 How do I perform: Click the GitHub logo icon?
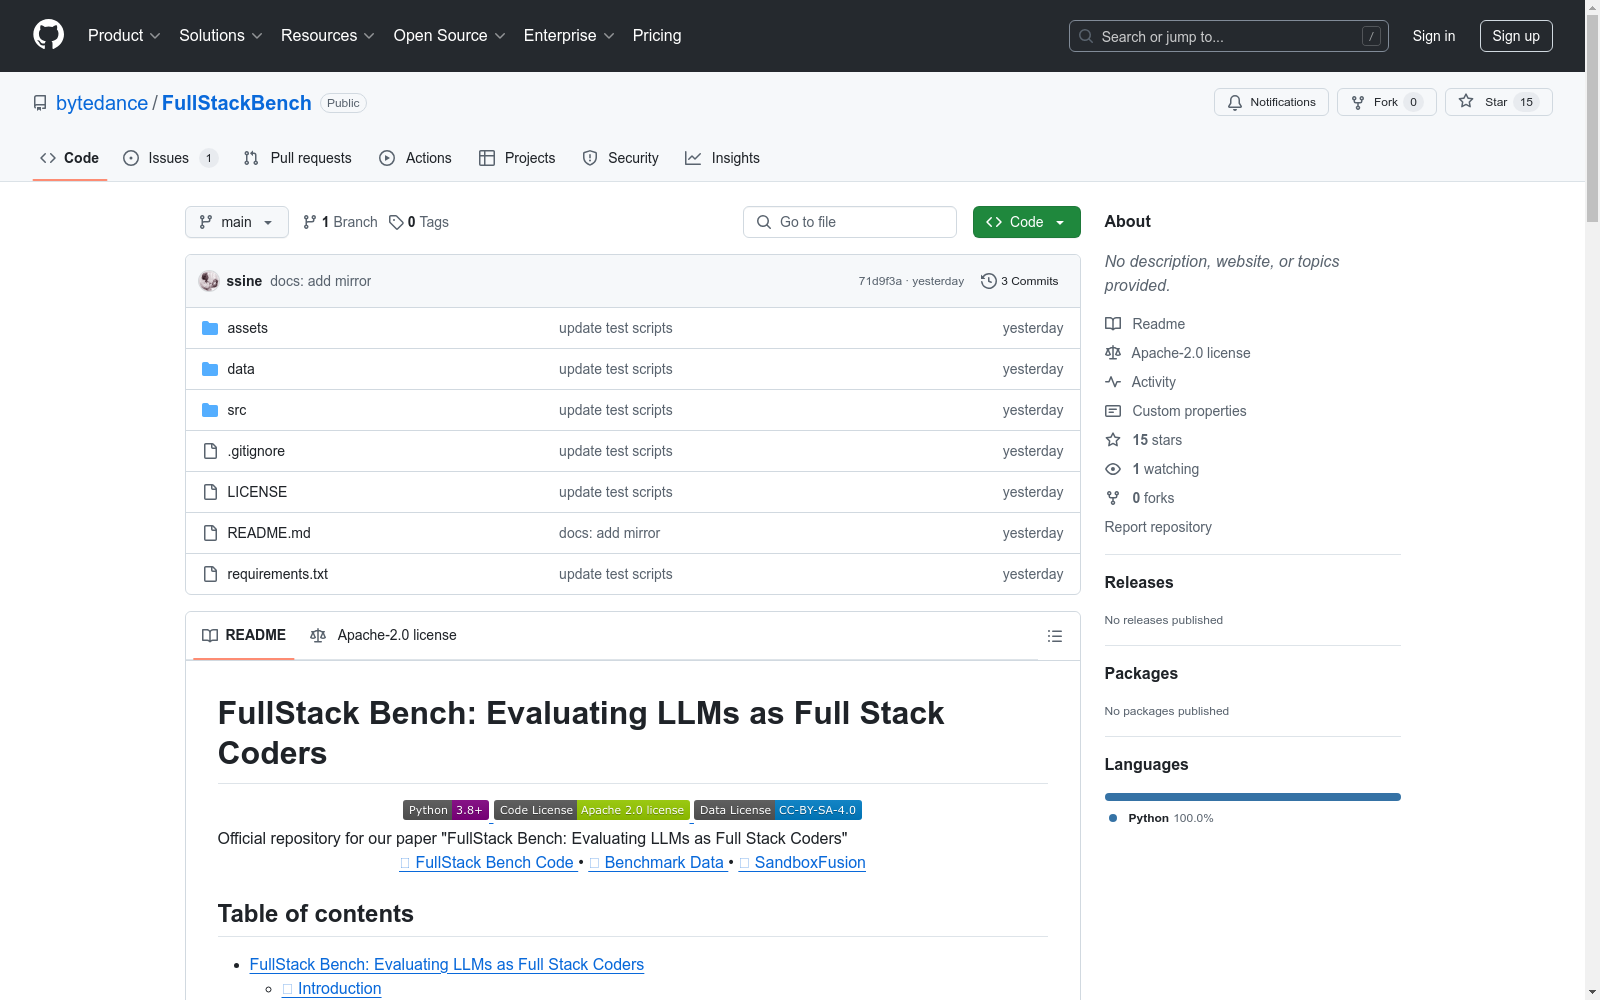point(48,35)
